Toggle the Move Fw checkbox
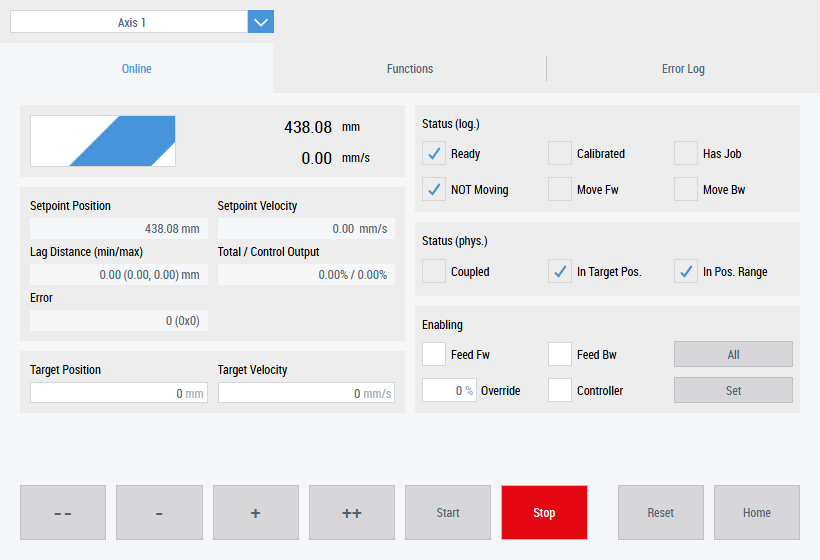Viewport: 820px width, 560px height. pos(560,189)
